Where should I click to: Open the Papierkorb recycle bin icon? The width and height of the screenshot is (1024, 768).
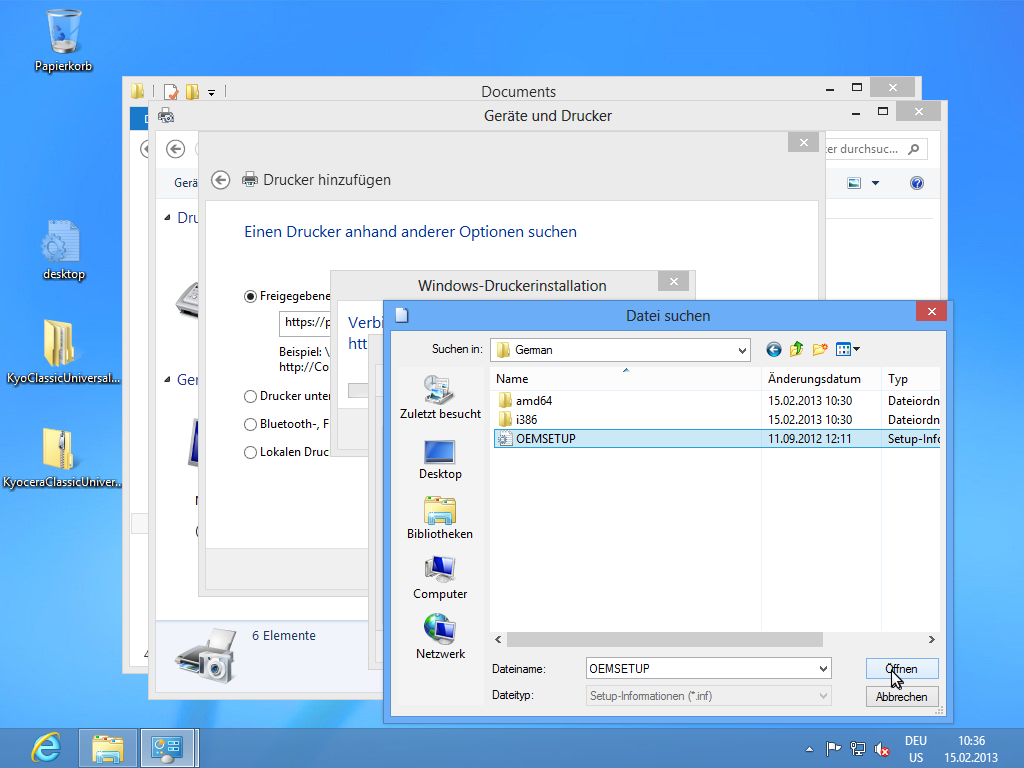[x=63, y=40]
